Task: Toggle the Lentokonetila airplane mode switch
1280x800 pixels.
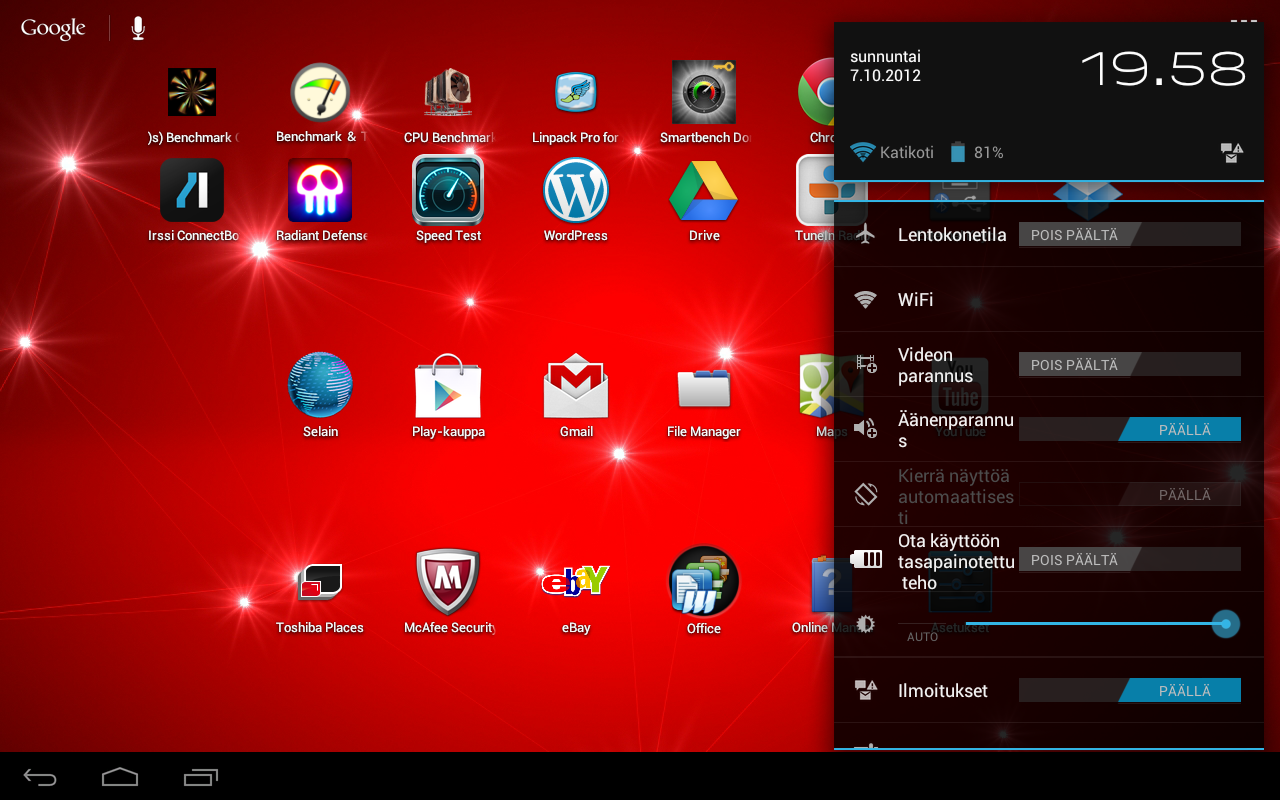Action: (x=1130, y=235)
